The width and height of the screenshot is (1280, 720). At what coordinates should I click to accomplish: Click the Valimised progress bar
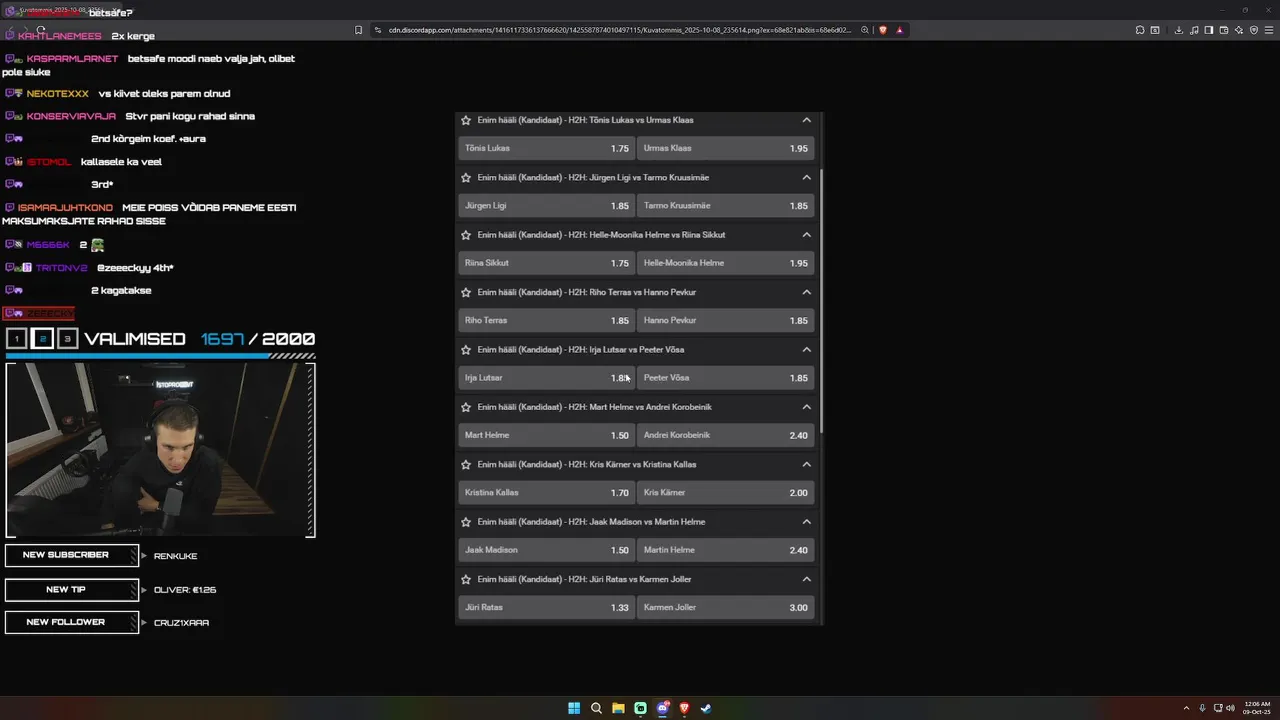click(x=160, y=355)
